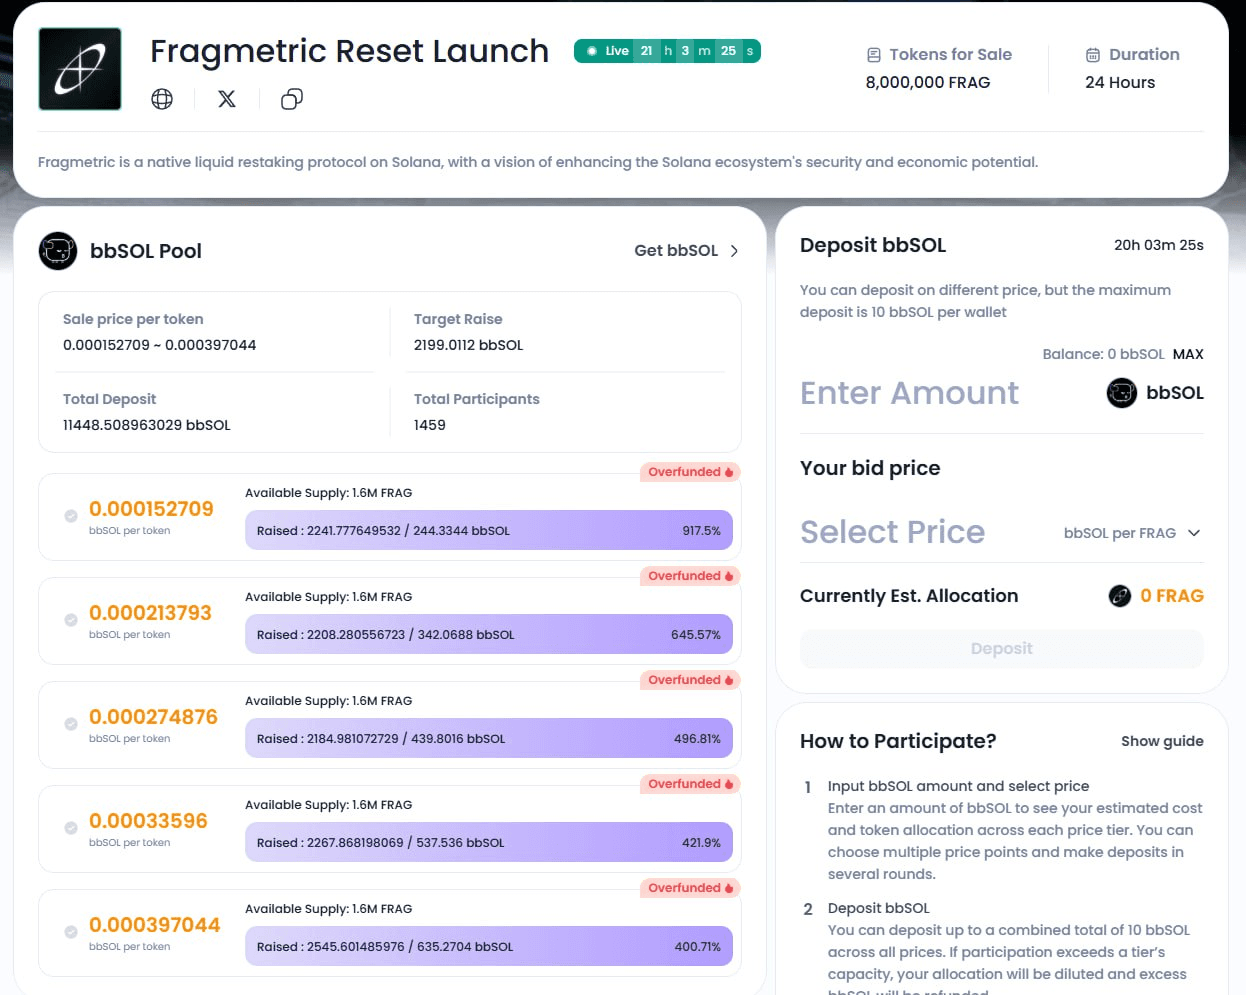Viewport: 1246px width, 995px height.
Task: Open the project website globe icon
Action: pos(162,99)
